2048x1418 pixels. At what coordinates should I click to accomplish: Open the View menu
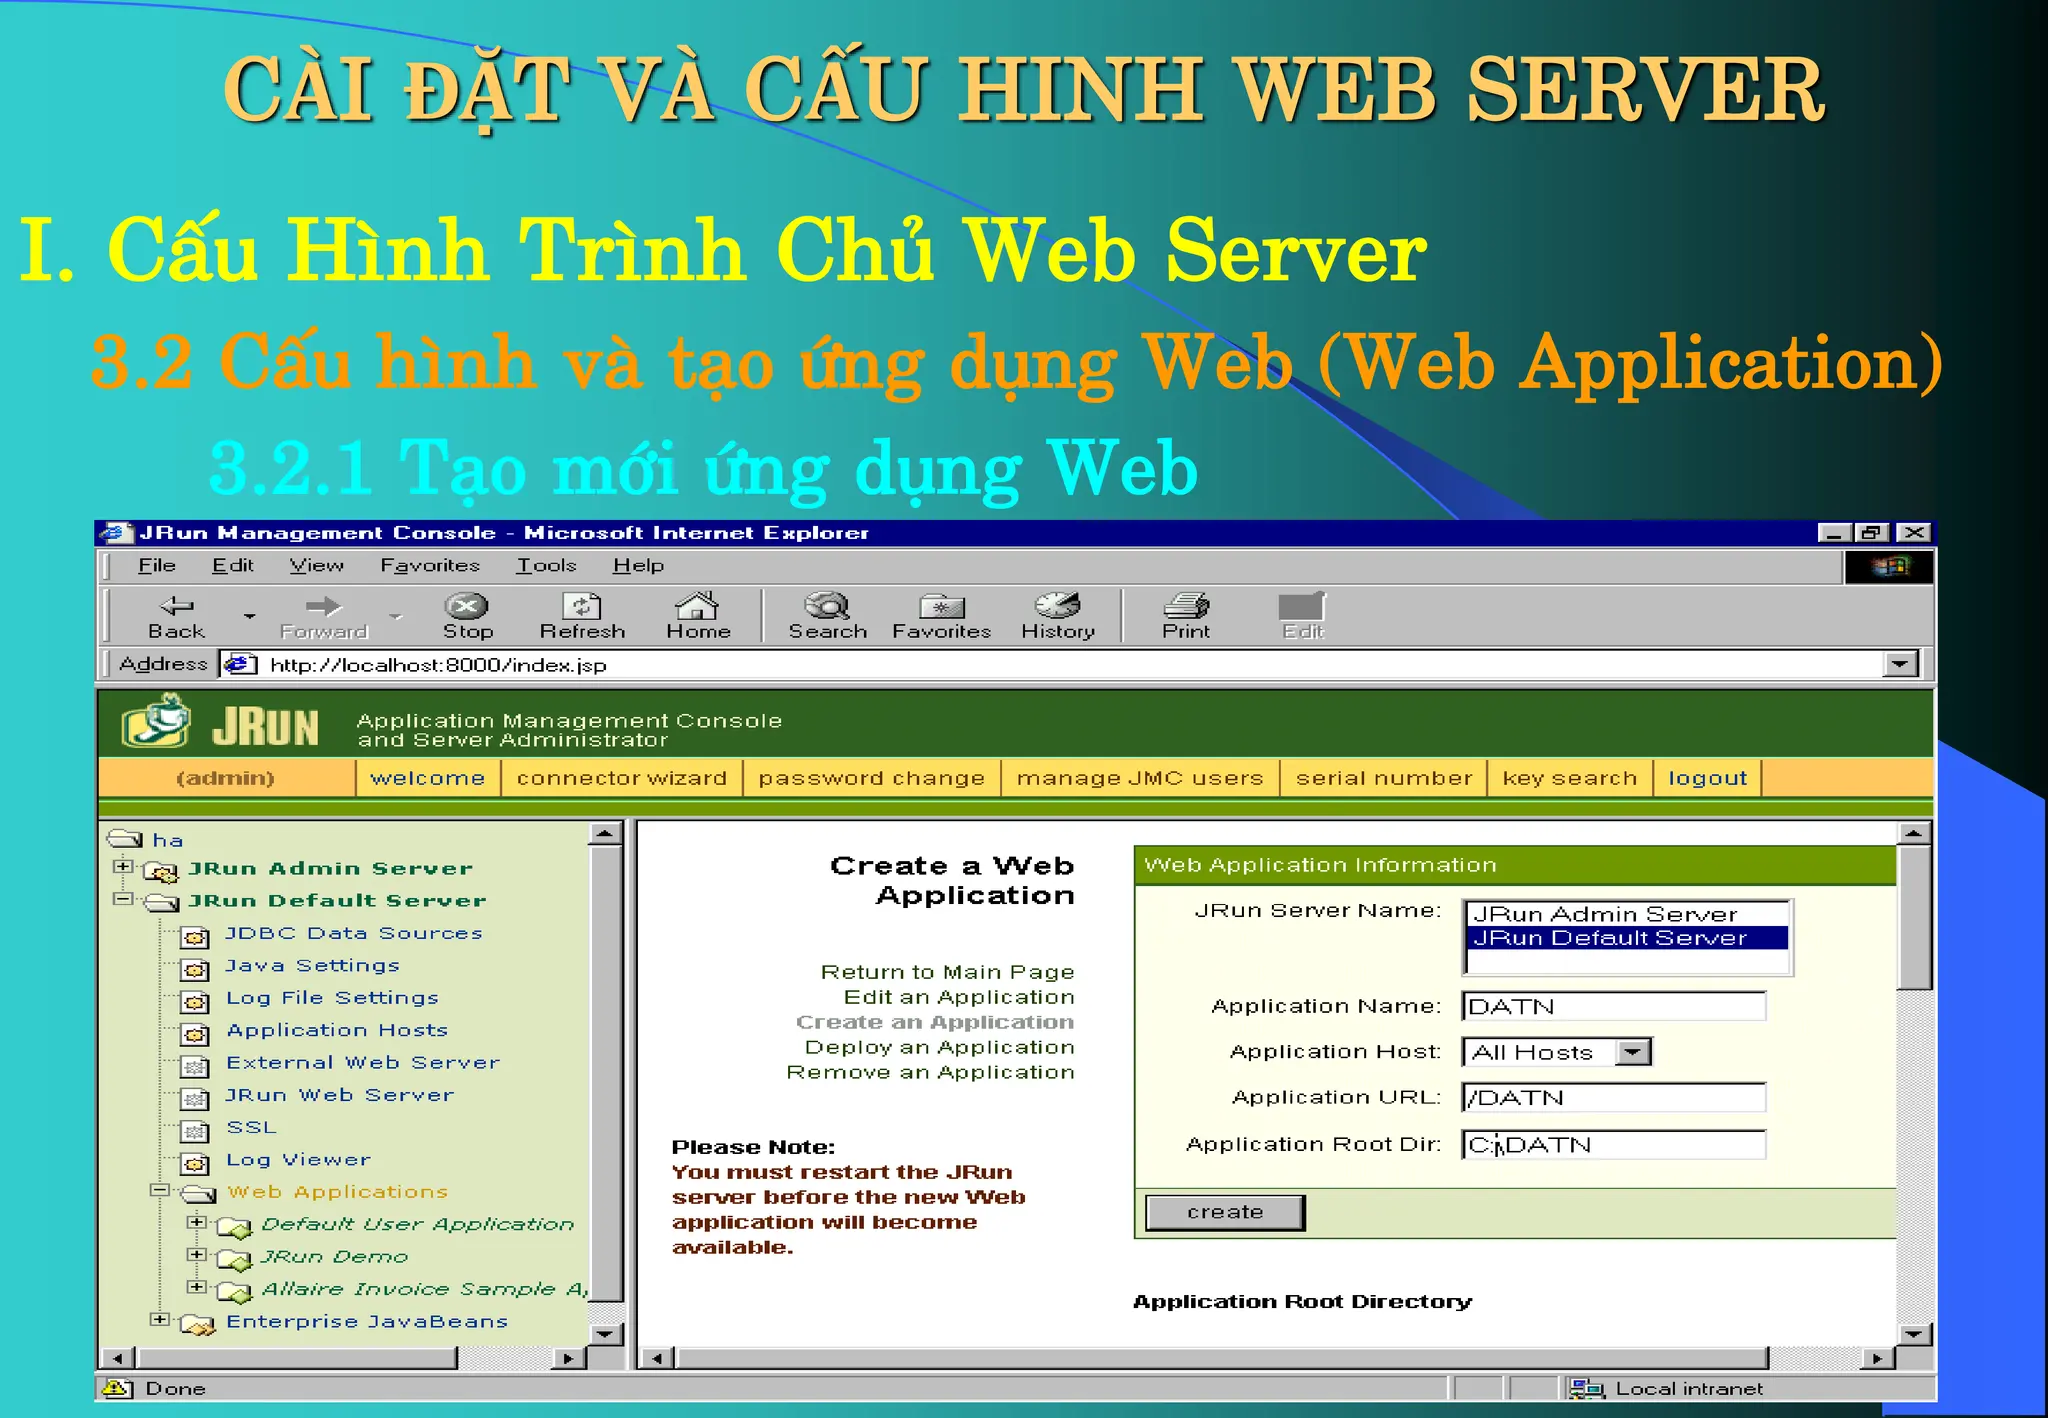316,565
